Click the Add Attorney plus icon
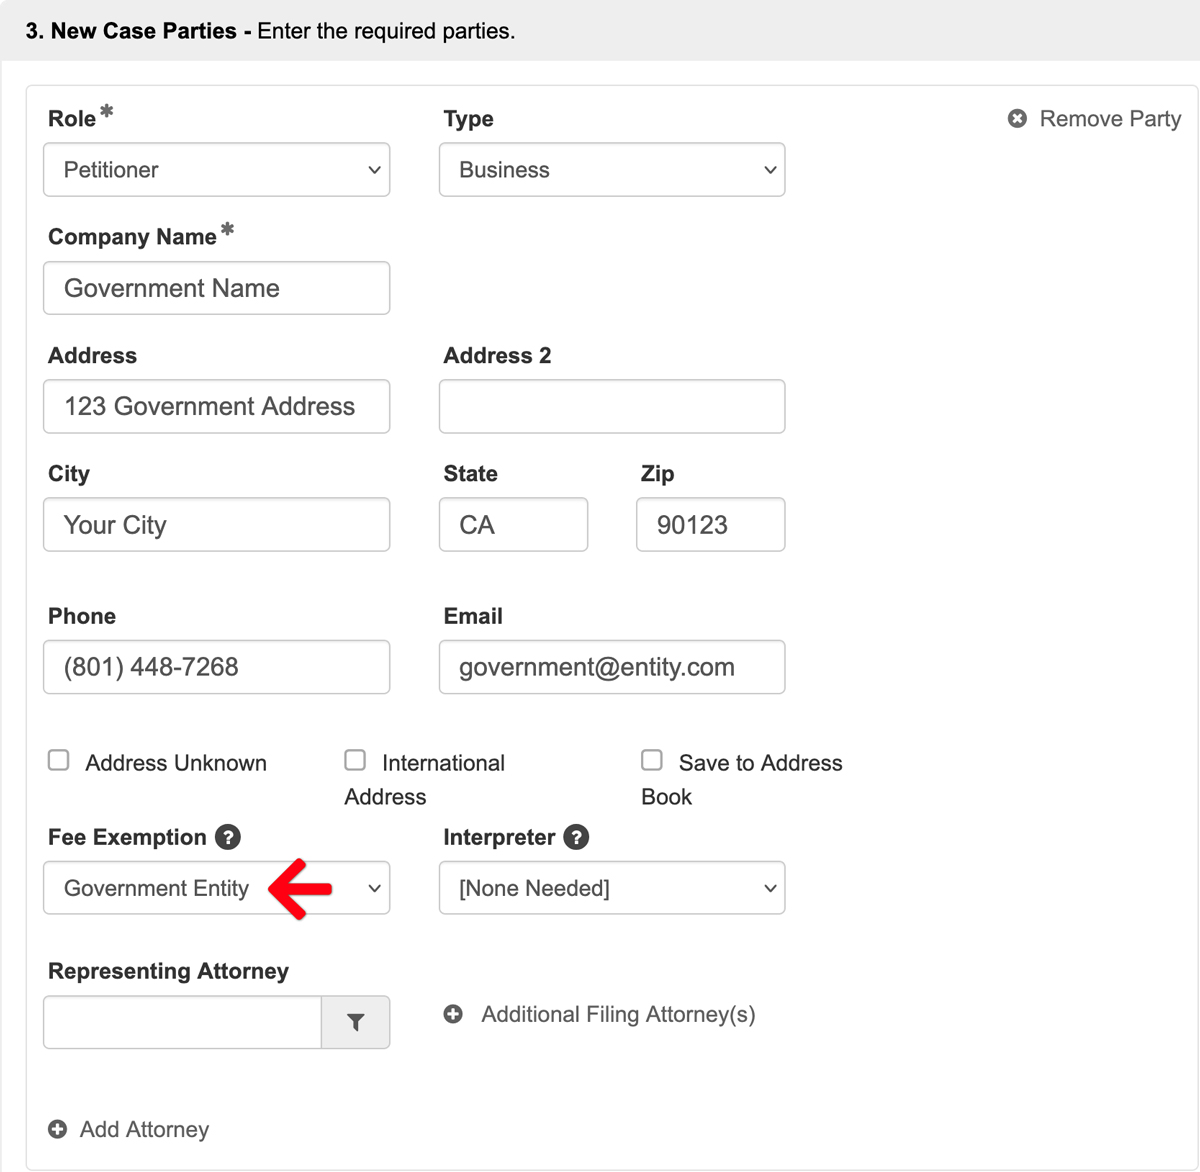The width and height of the screenshot is (1200, 1172). pyautogui.click(x=58, y=1129)
